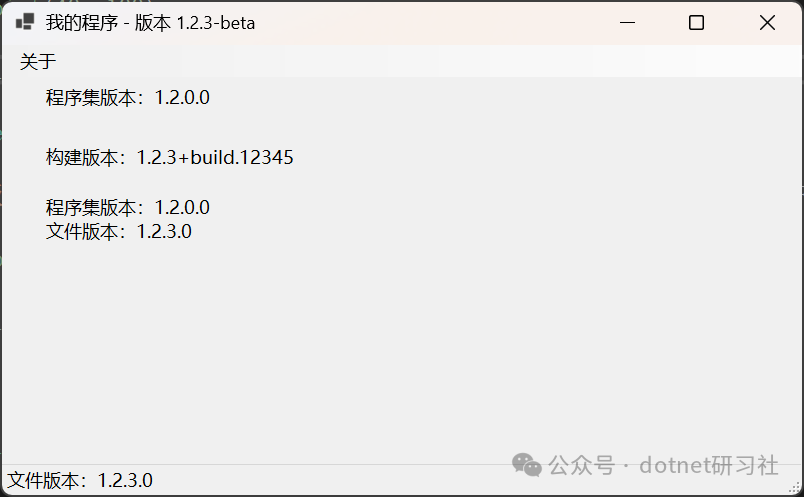The height and width of the screenshot is (497, 804).
Task: Click the 1.2.3-beta version in the title
Action: (216, 22)
